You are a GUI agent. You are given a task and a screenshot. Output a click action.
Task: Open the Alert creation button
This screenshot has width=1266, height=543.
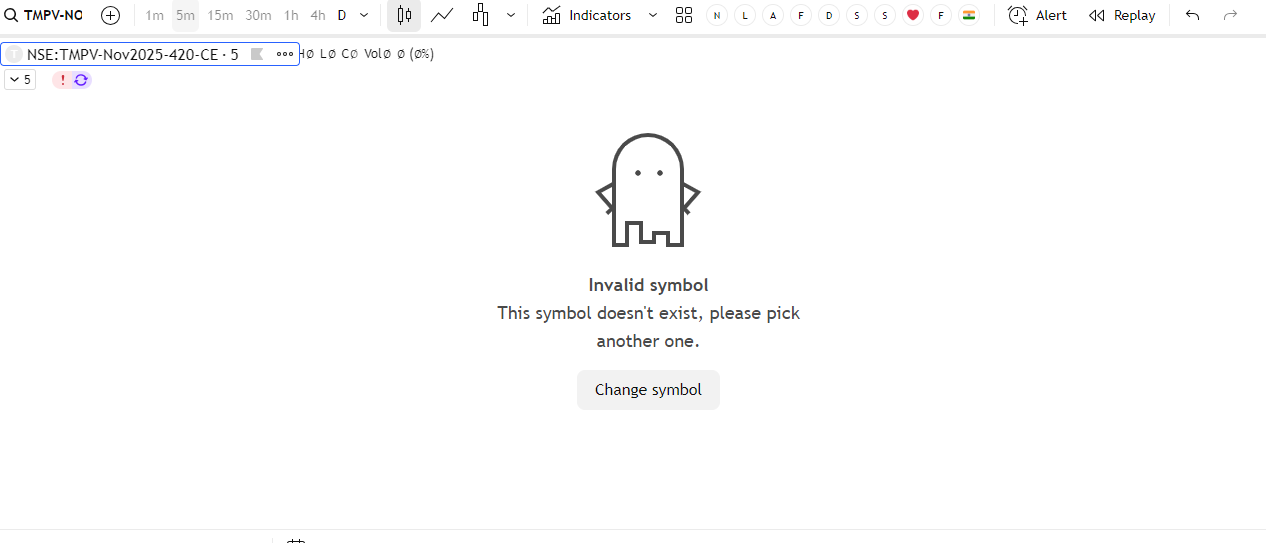pyautogui.click(x=1038, y=16)
